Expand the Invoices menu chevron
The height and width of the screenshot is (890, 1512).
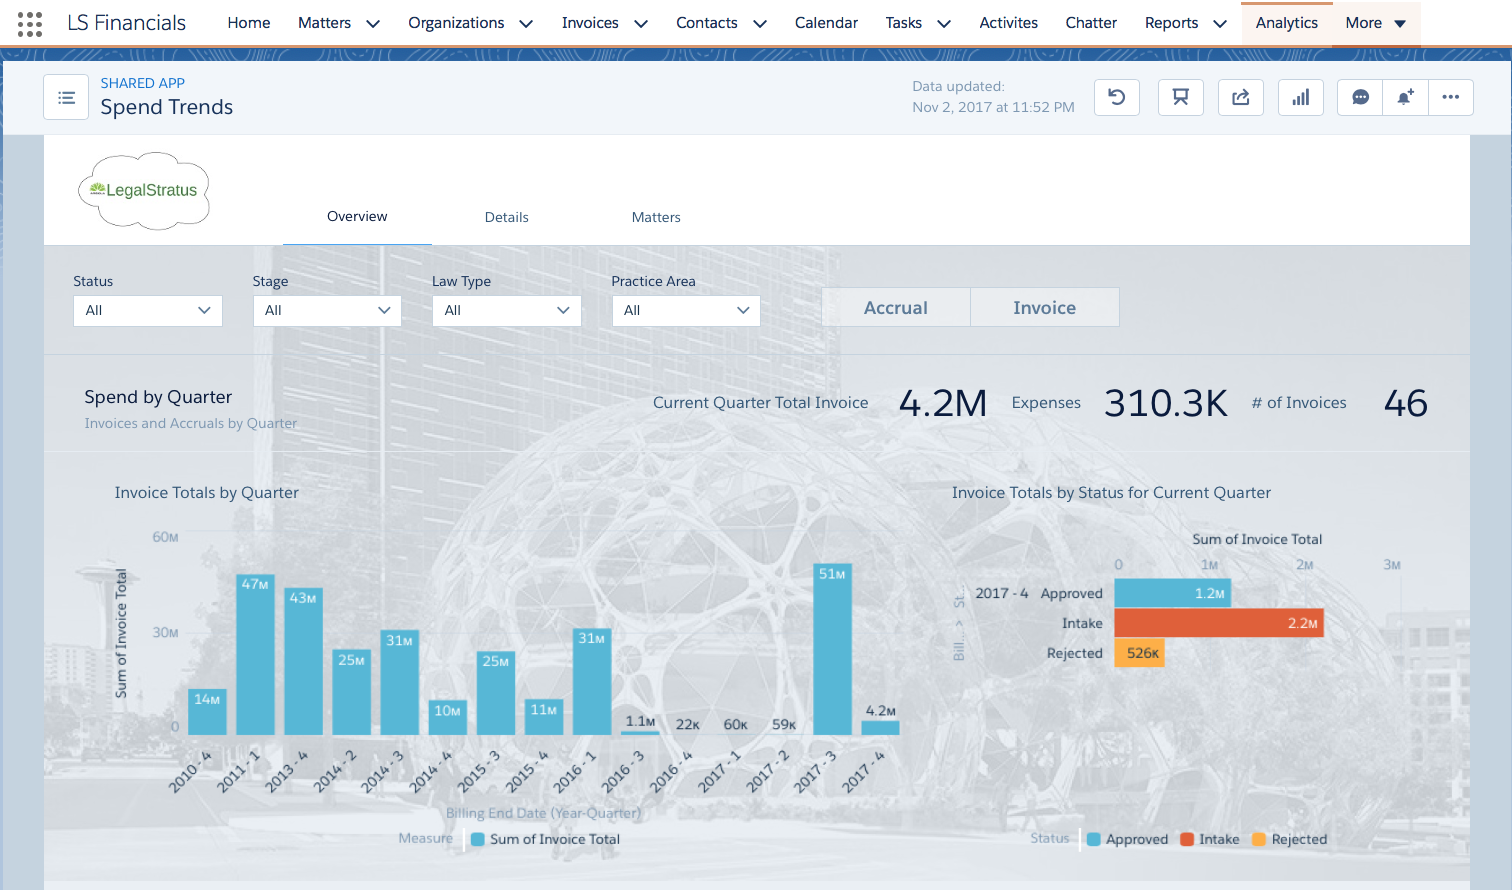click(x=641, y=24)
